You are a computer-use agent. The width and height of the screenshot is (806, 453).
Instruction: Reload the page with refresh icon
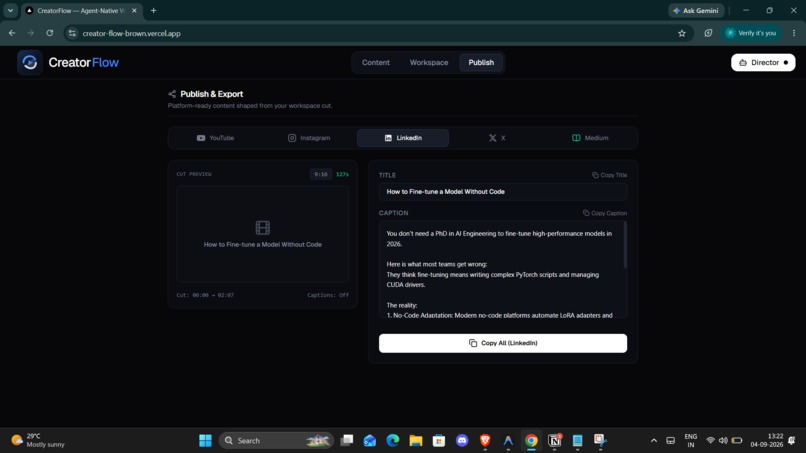(x=50, y=33)
